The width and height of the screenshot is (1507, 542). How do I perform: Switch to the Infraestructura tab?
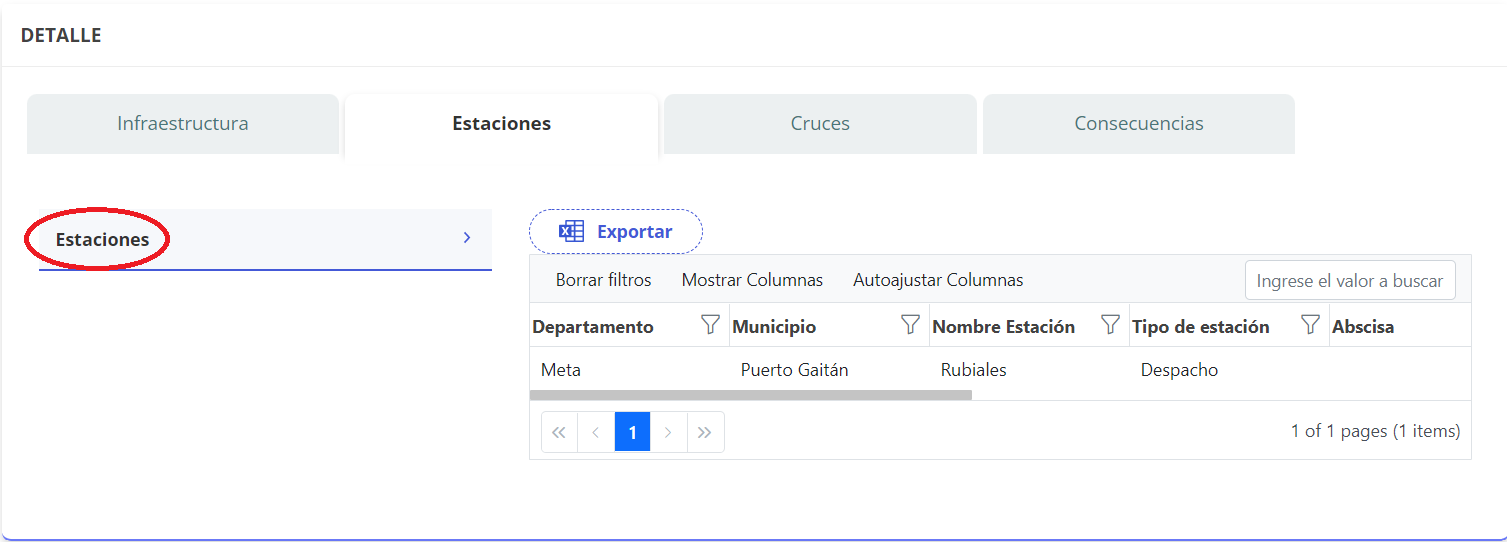pyautogui.click(x=183, y=124)
